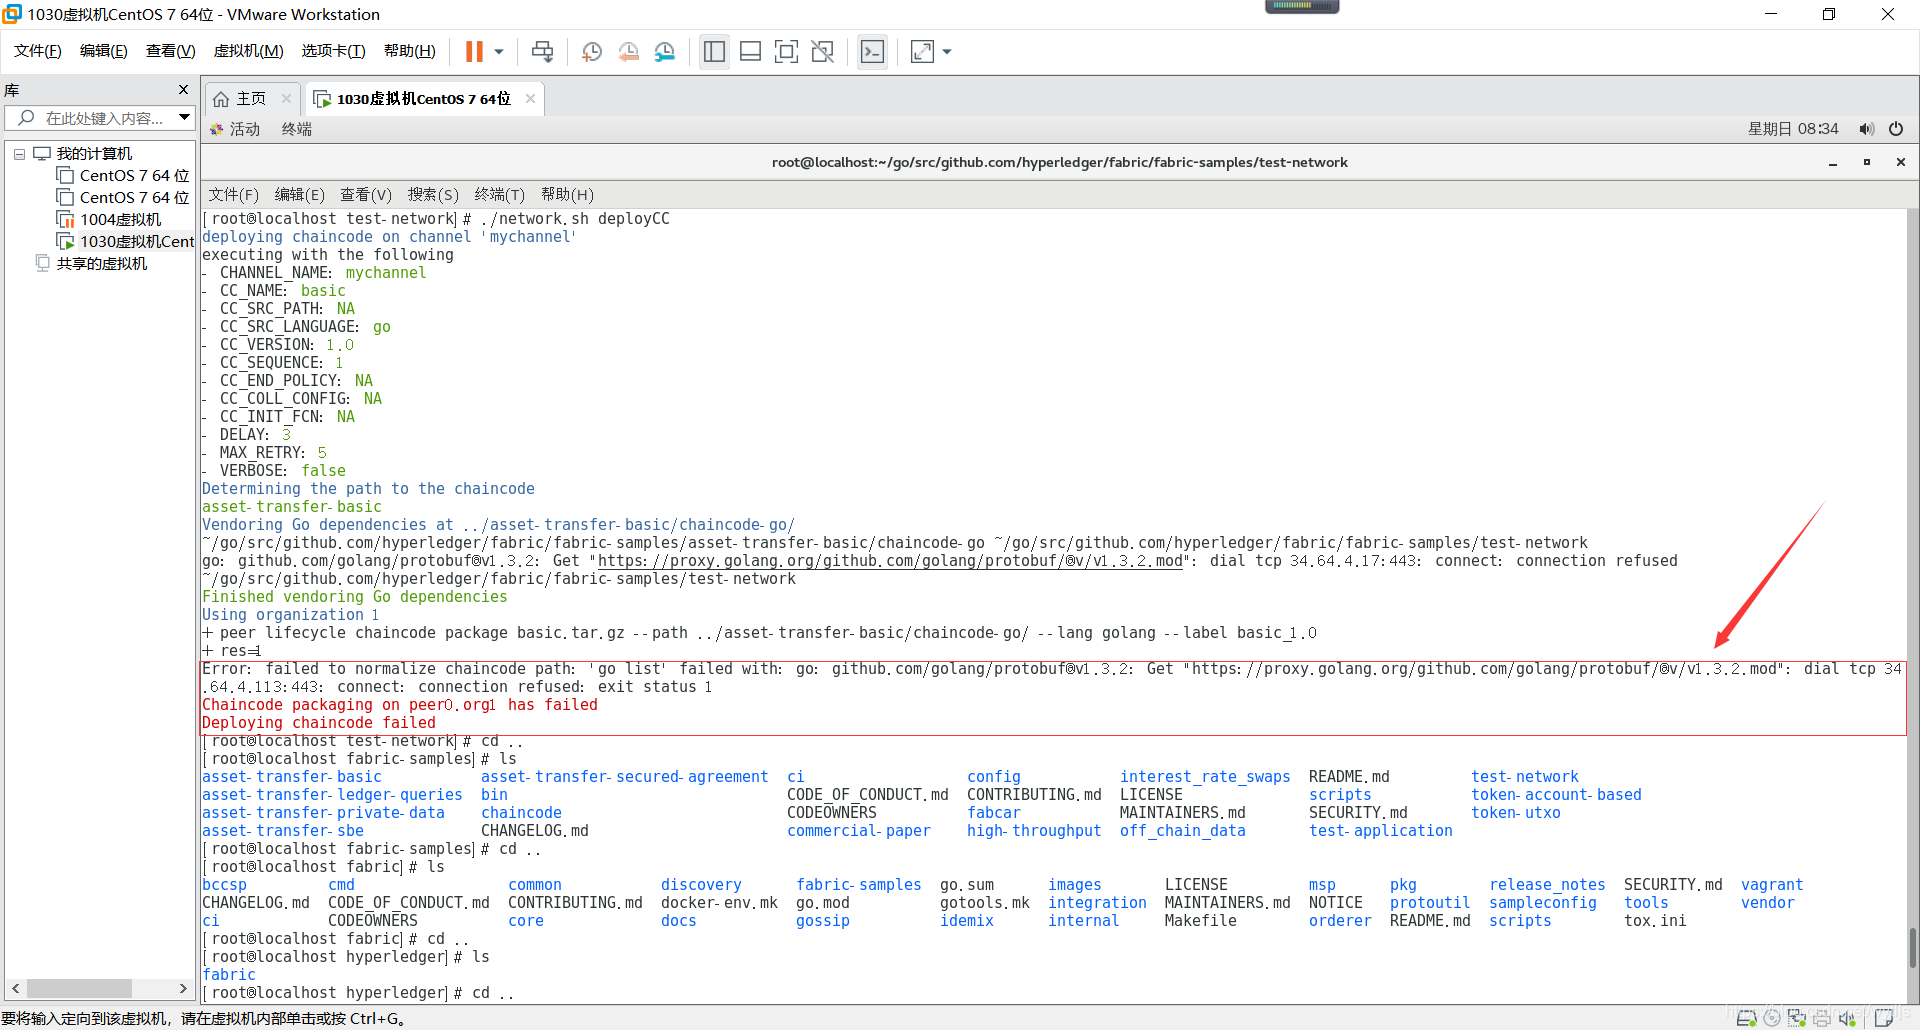Open the VMware 编辑 menu

pyautogui.click(x=104, y=51)
